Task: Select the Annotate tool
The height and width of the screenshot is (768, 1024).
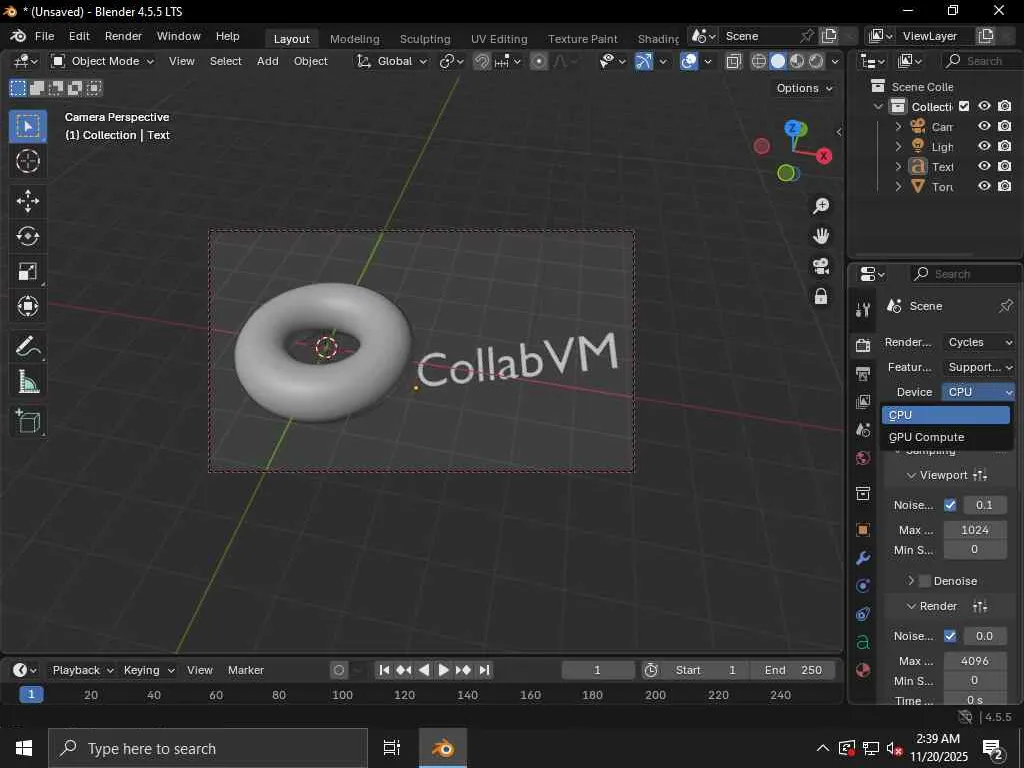Action: [x=27, y=346]
